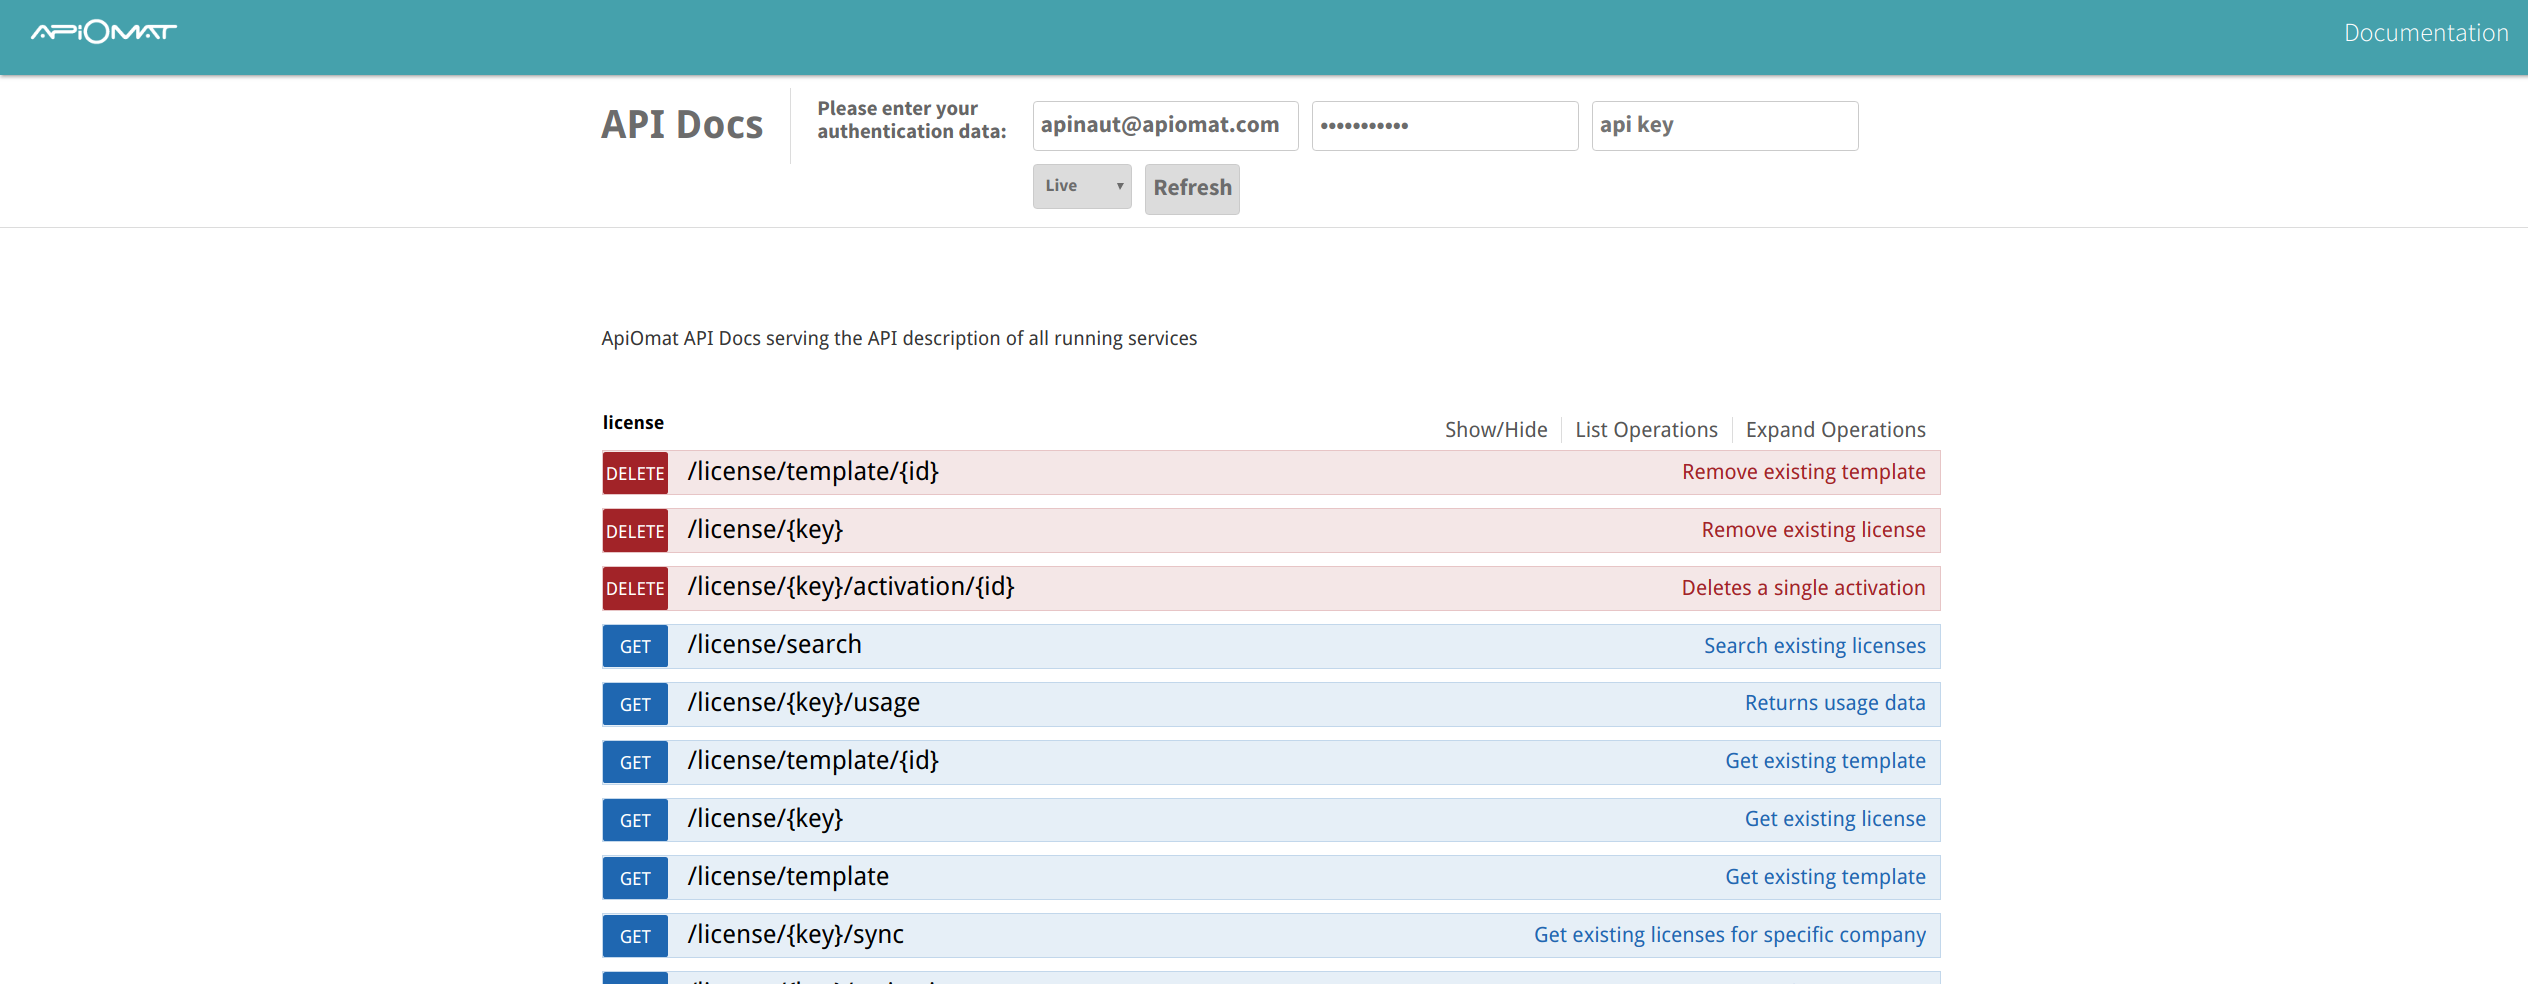The width and height of the screenshot is (2528, 984).
Task: Expand /license/{key}/activation/{id} path
Action: (x=851, y=587)
